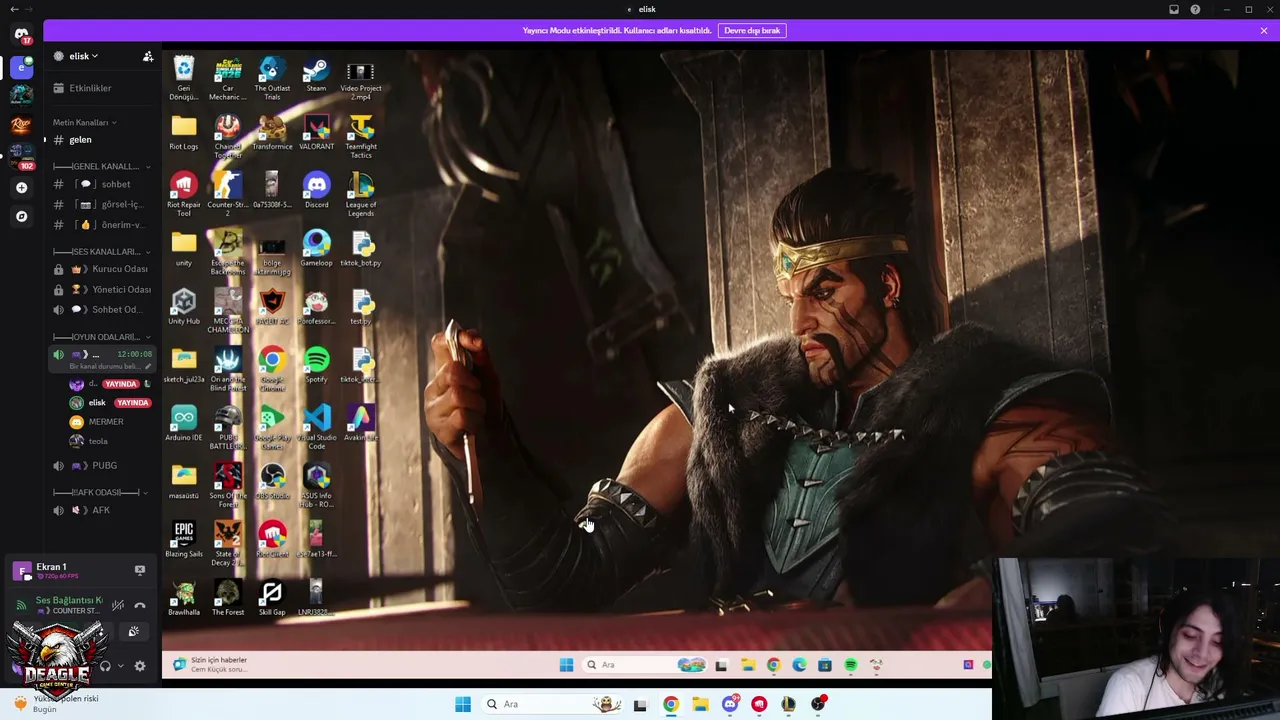Join the Kurucu Odası voice channel
The image size is (1280, 720).
[103, 269]
